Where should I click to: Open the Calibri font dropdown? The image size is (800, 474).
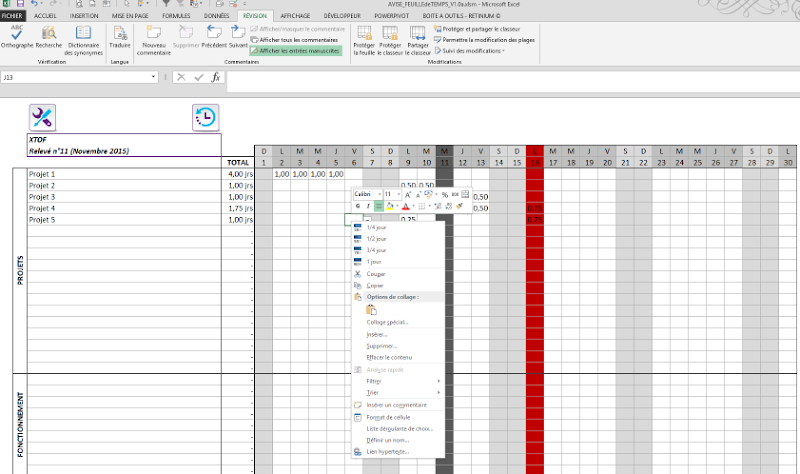379,194
